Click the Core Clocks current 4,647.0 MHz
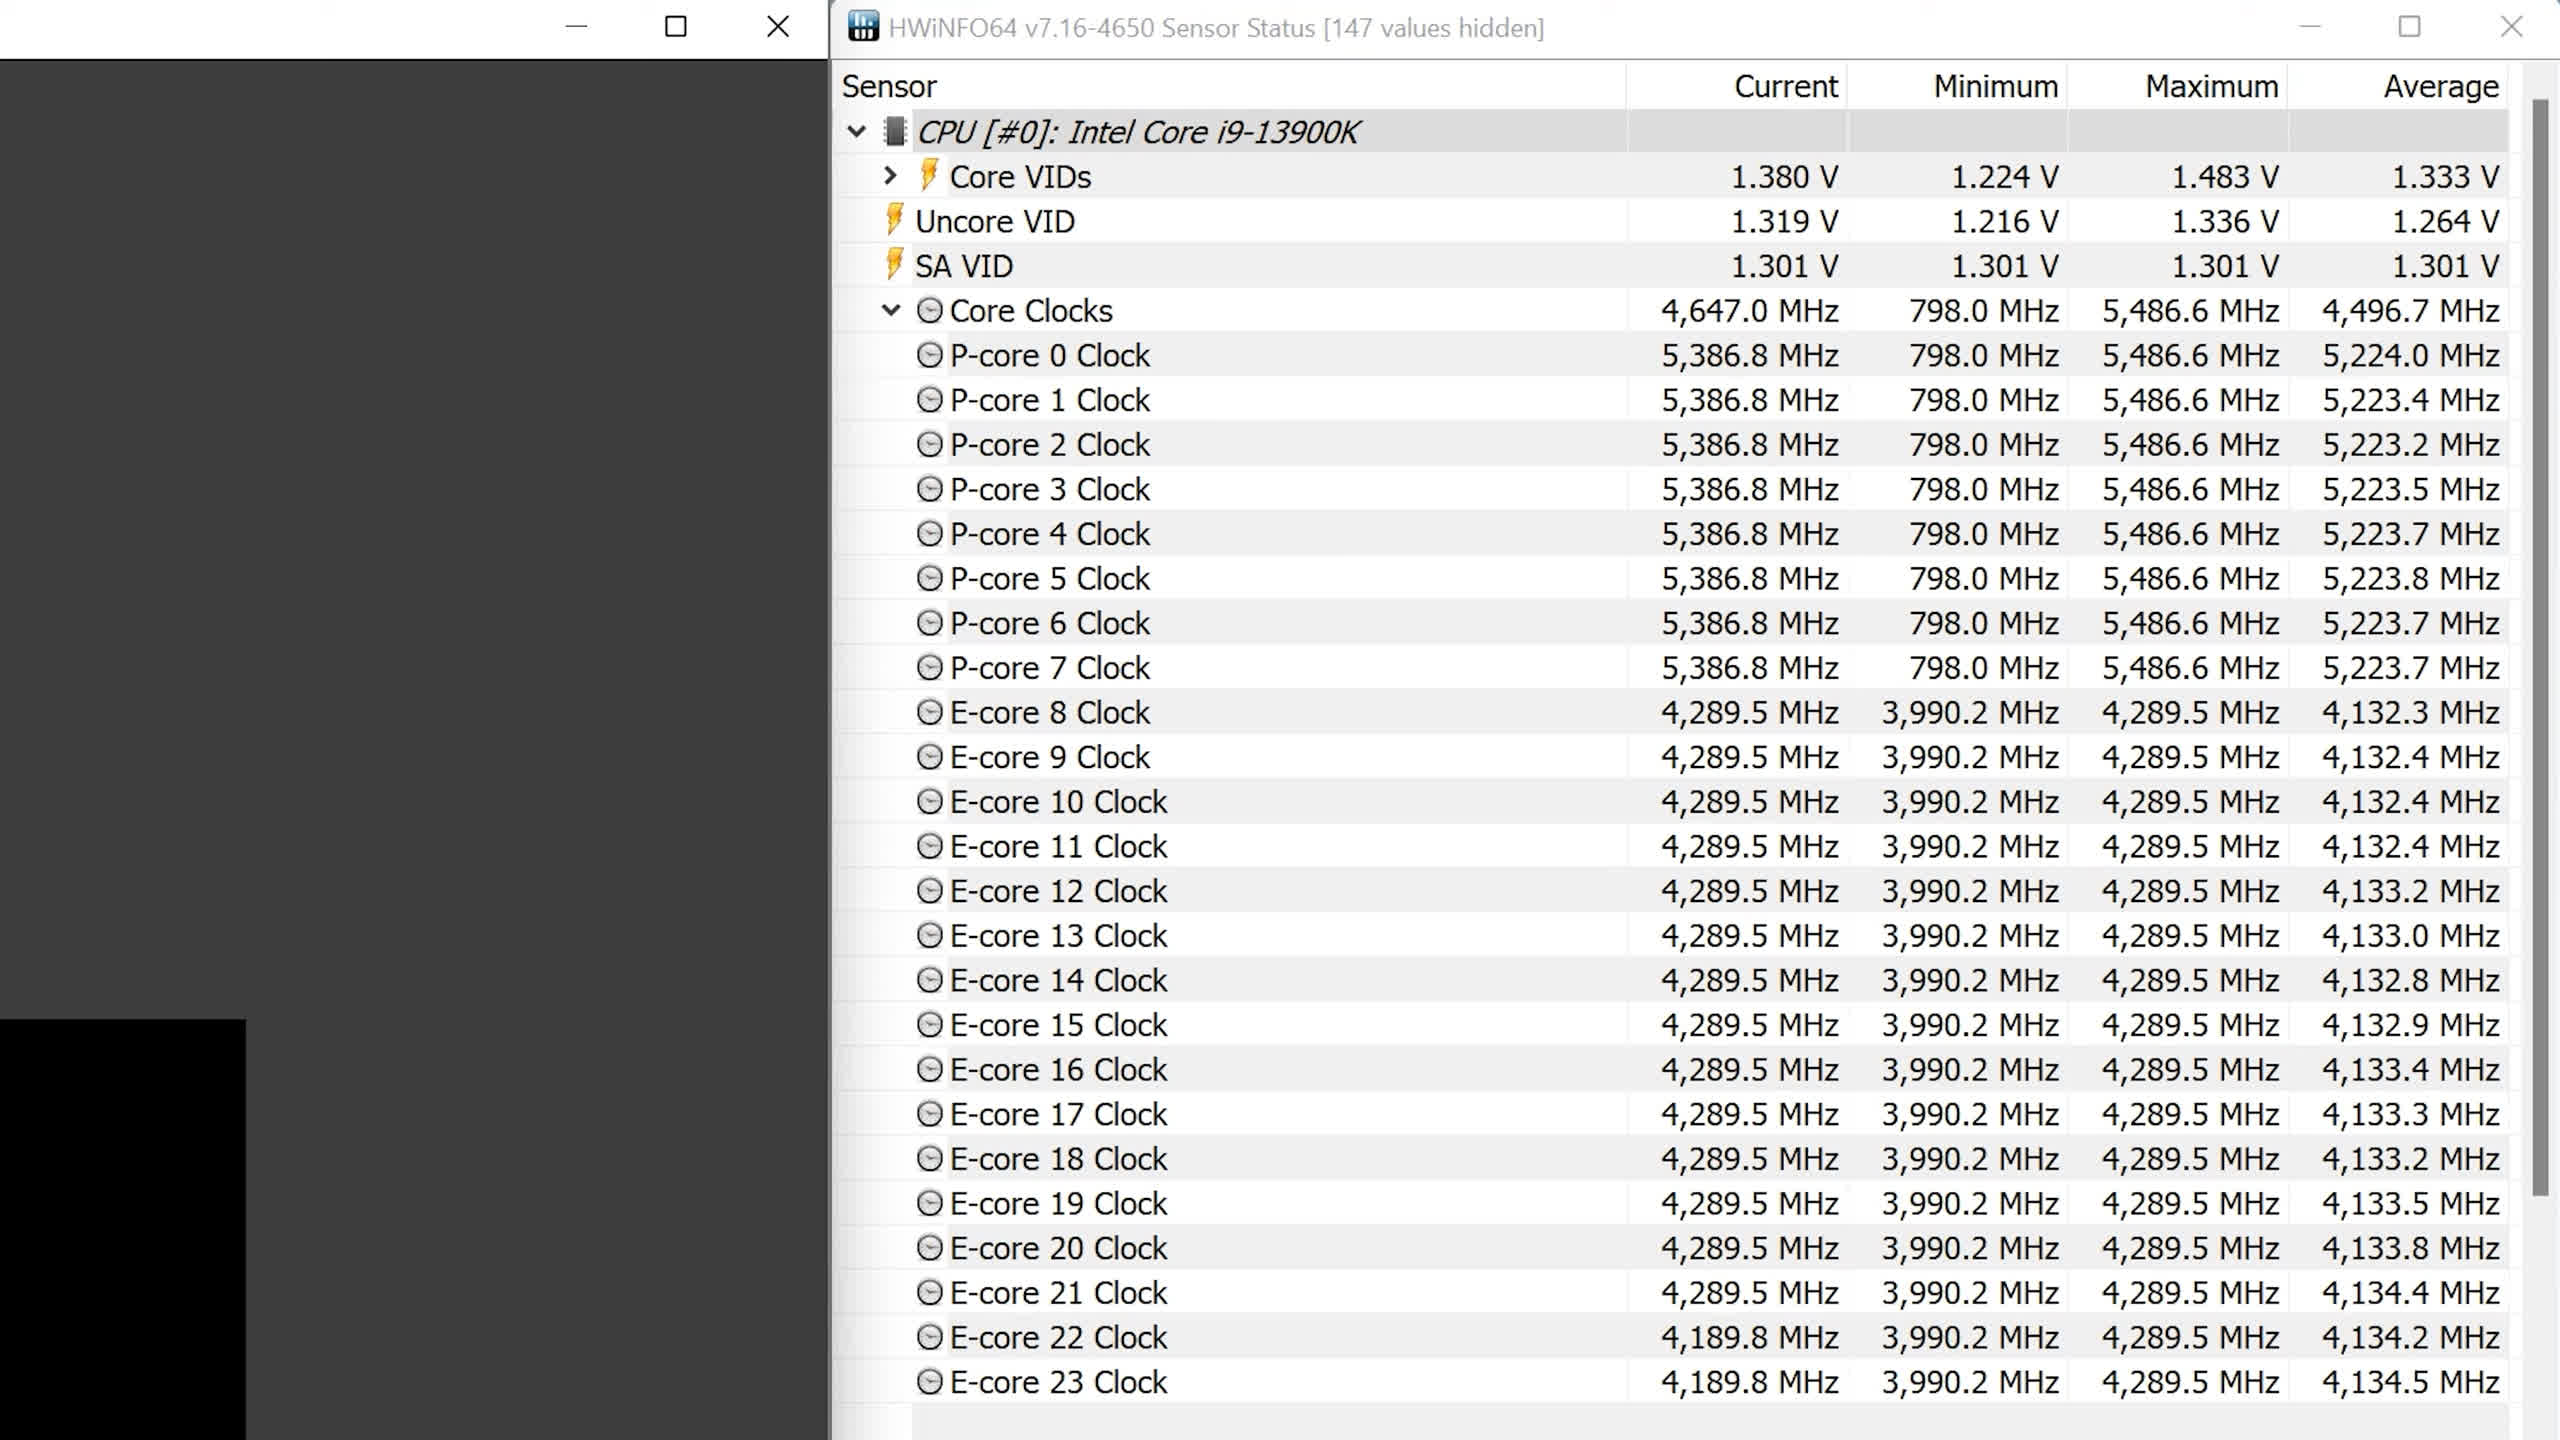 pyautogui.click(x=1750, y=311)
